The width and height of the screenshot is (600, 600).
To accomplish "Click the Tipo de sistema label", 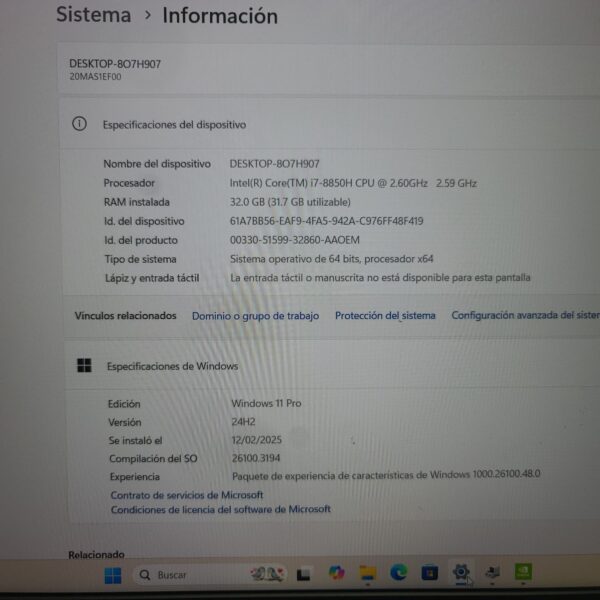I will (x=140, y=259).
